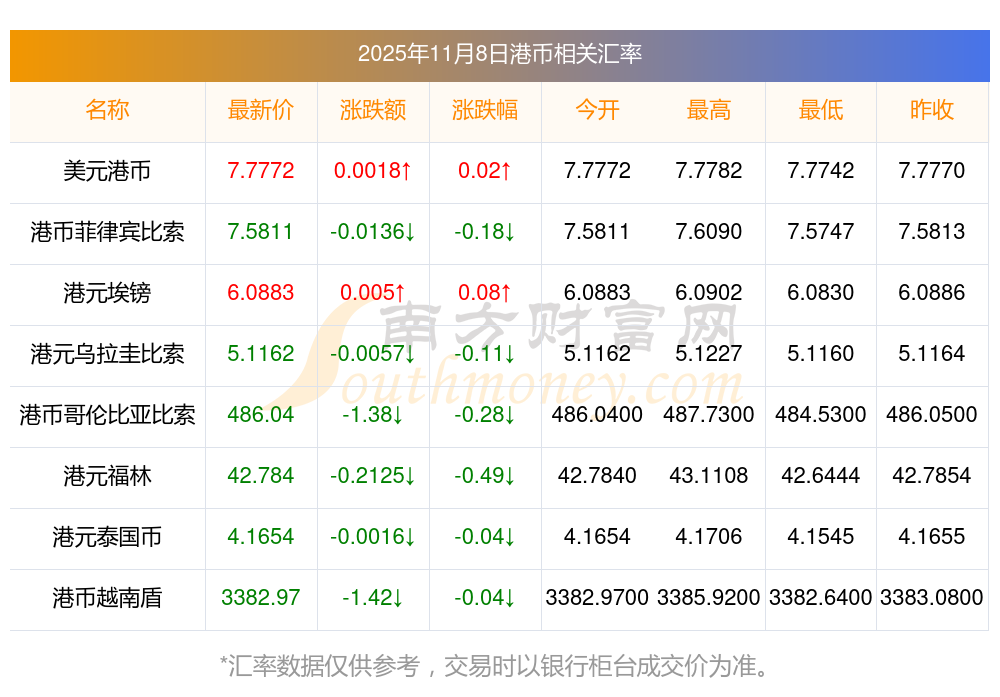Click the row name '港币哥伦比亚比索'
The height and width of the screenshot is (697, 1000).
pyautogui.click(x=107, y=415)
